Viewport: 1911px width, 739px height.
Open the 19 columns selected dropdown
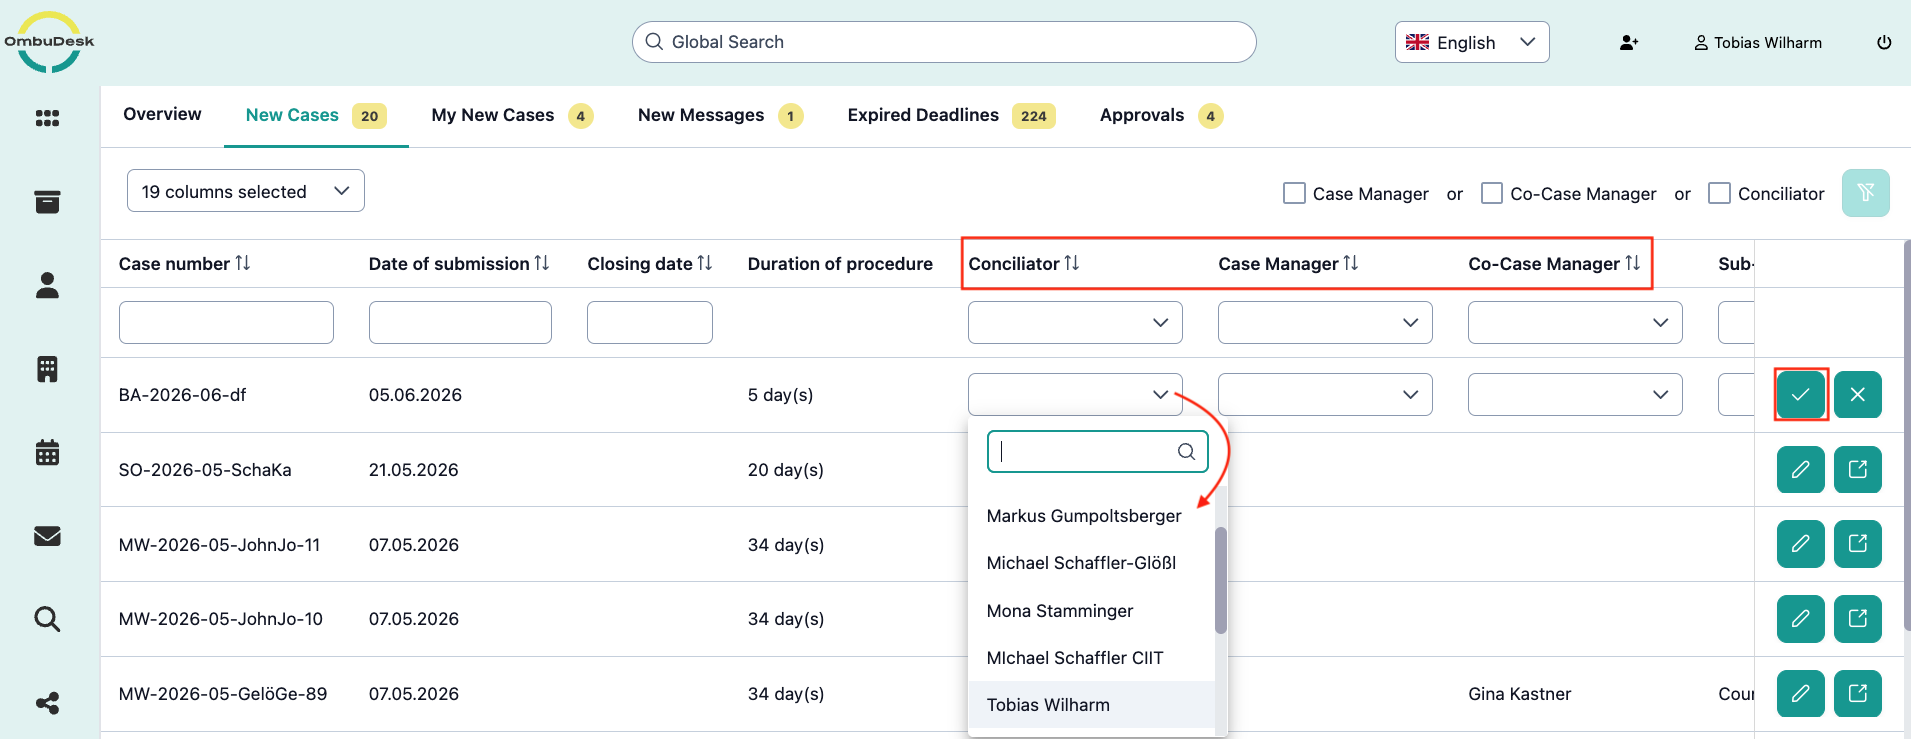246,191
